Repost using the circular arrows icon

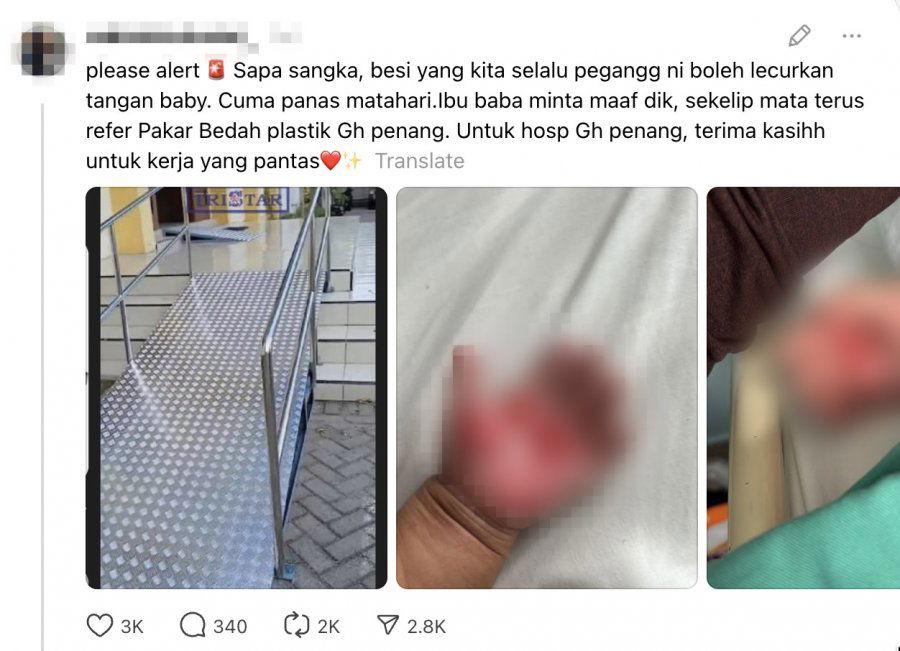point(296,626)
